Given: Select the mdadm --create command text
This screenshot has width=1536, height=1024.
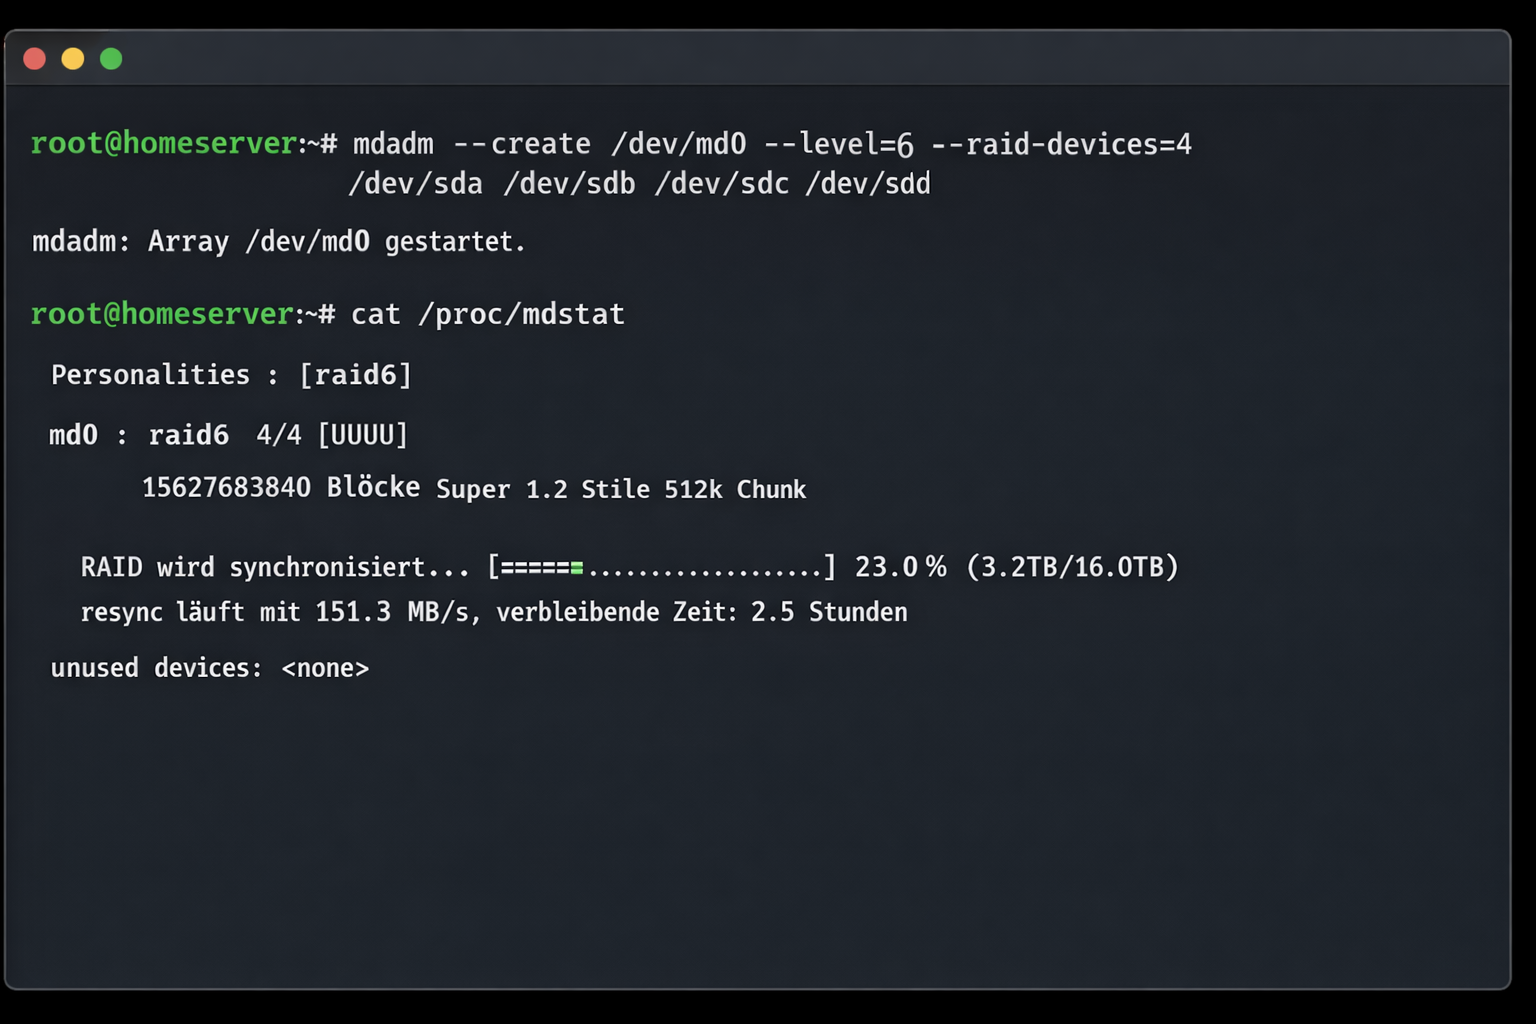Looking at the screenshot, I should (x=470, y=143).
